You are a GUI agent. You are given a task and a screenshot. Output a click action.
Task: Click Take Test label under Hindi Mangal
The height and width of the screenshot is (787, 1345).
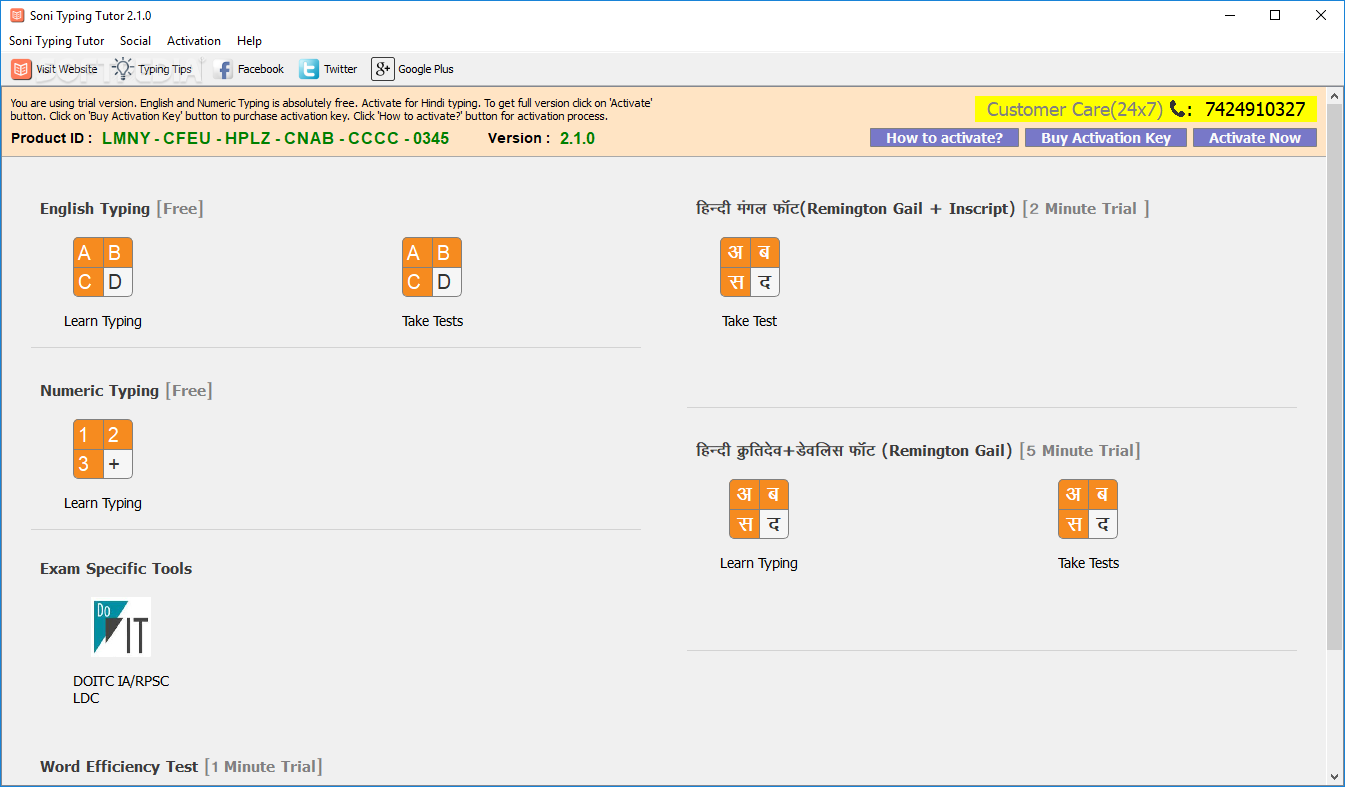pos(750,321)
